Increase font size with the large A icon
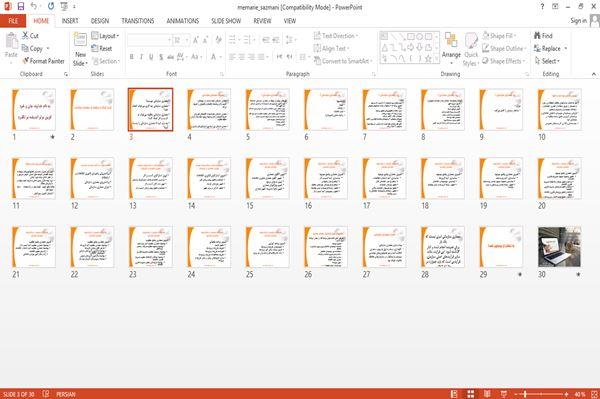Image resolution: width=600 pixels, height=399 pixels. point(196,40)
